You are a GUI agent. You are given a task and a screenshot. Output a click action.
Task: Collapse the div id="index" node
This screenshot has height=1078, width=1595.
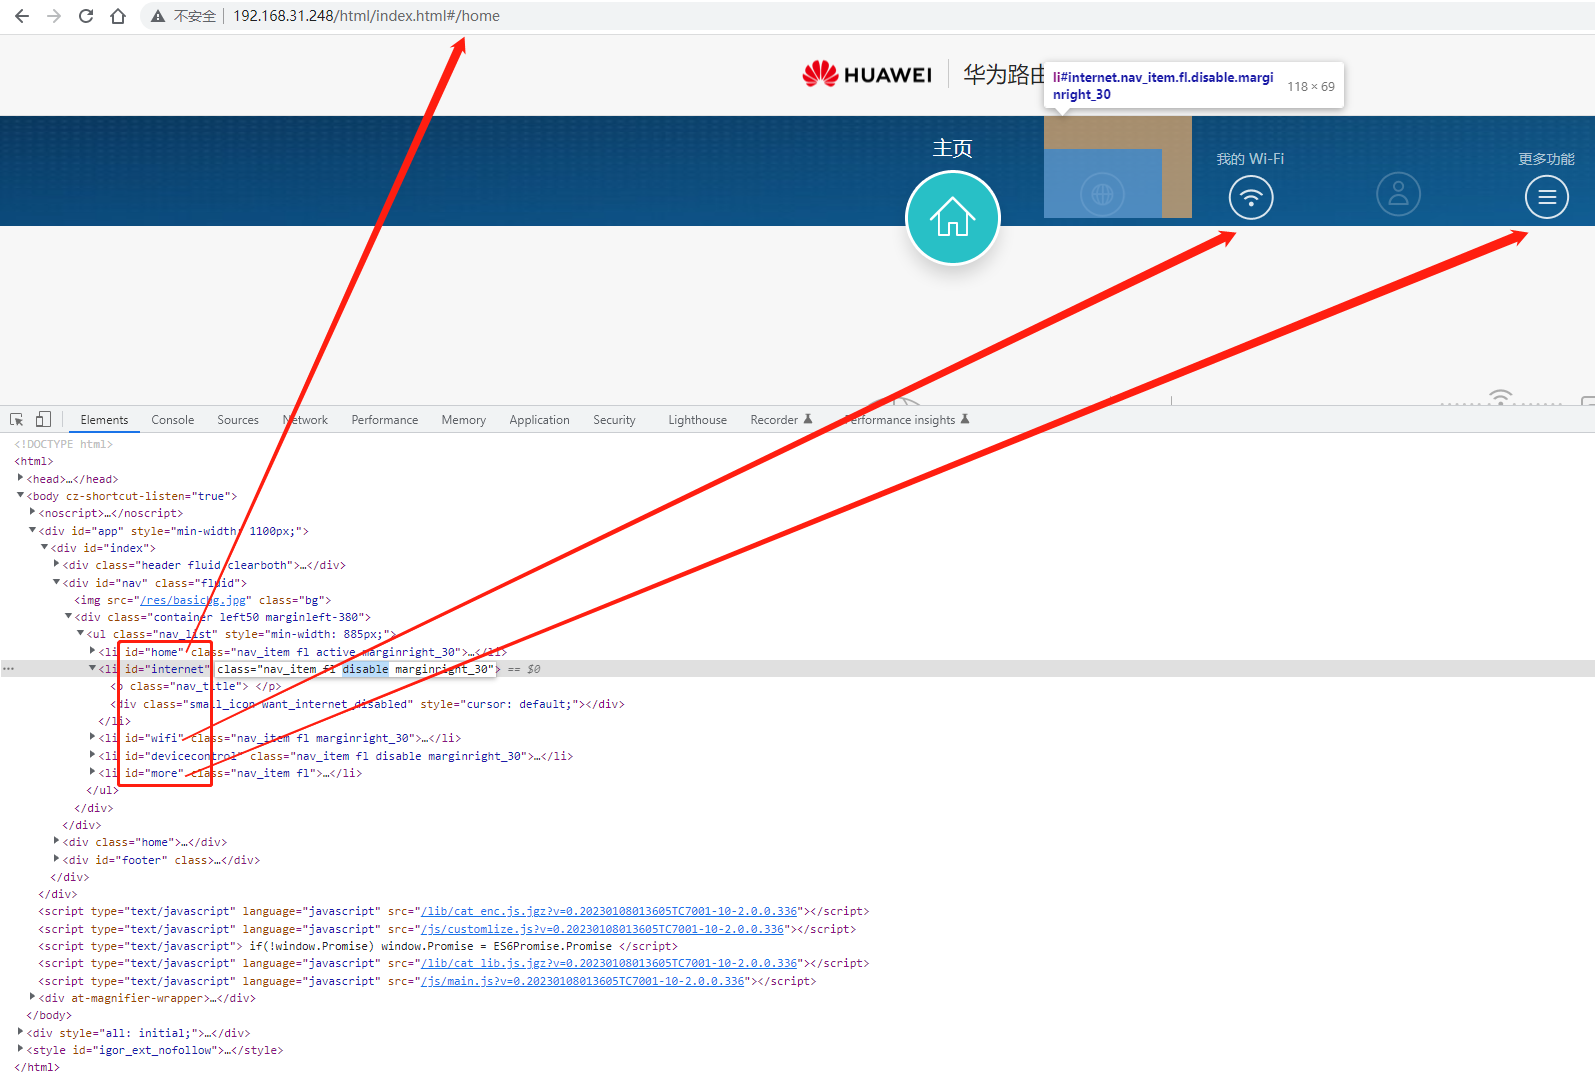[45, 547]
